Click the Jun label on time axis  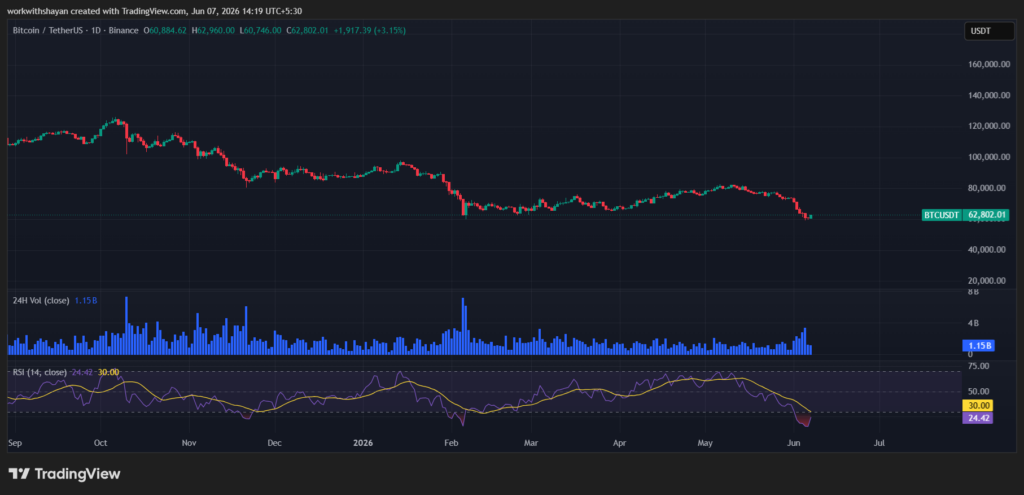(794, 443)
